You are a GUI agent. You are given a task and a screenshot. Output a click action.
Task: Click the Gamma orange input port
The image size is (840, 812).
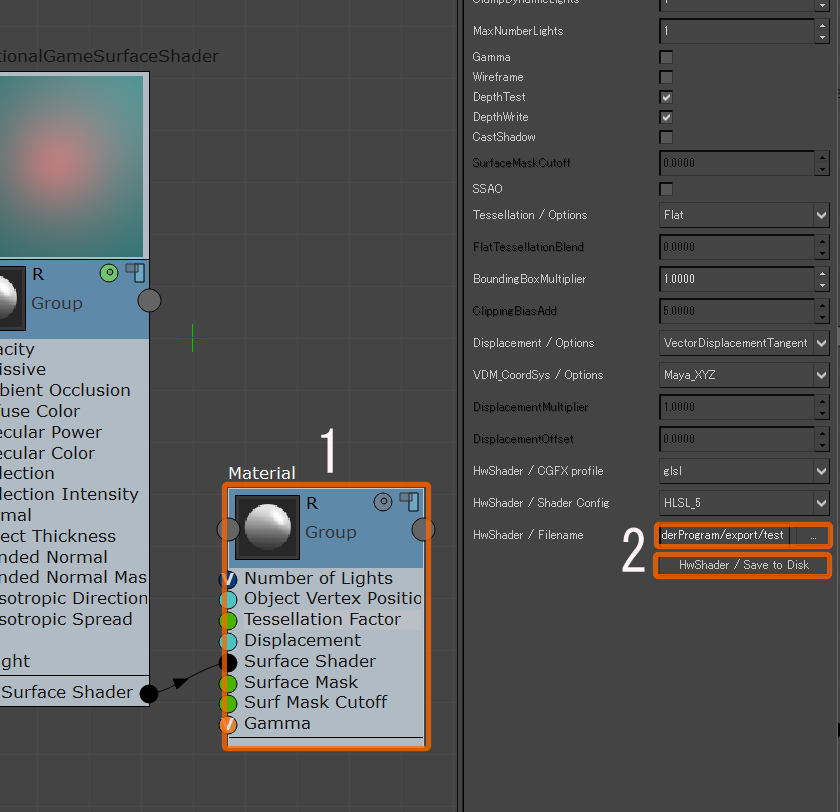tap(228, 724)
